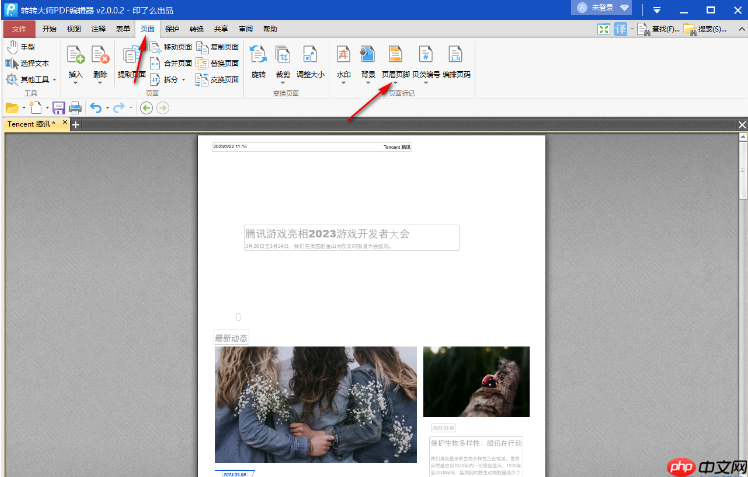The image size is (748, 477).
Task: Click the 背景 background icon
Action: click(x=368, y=54)
